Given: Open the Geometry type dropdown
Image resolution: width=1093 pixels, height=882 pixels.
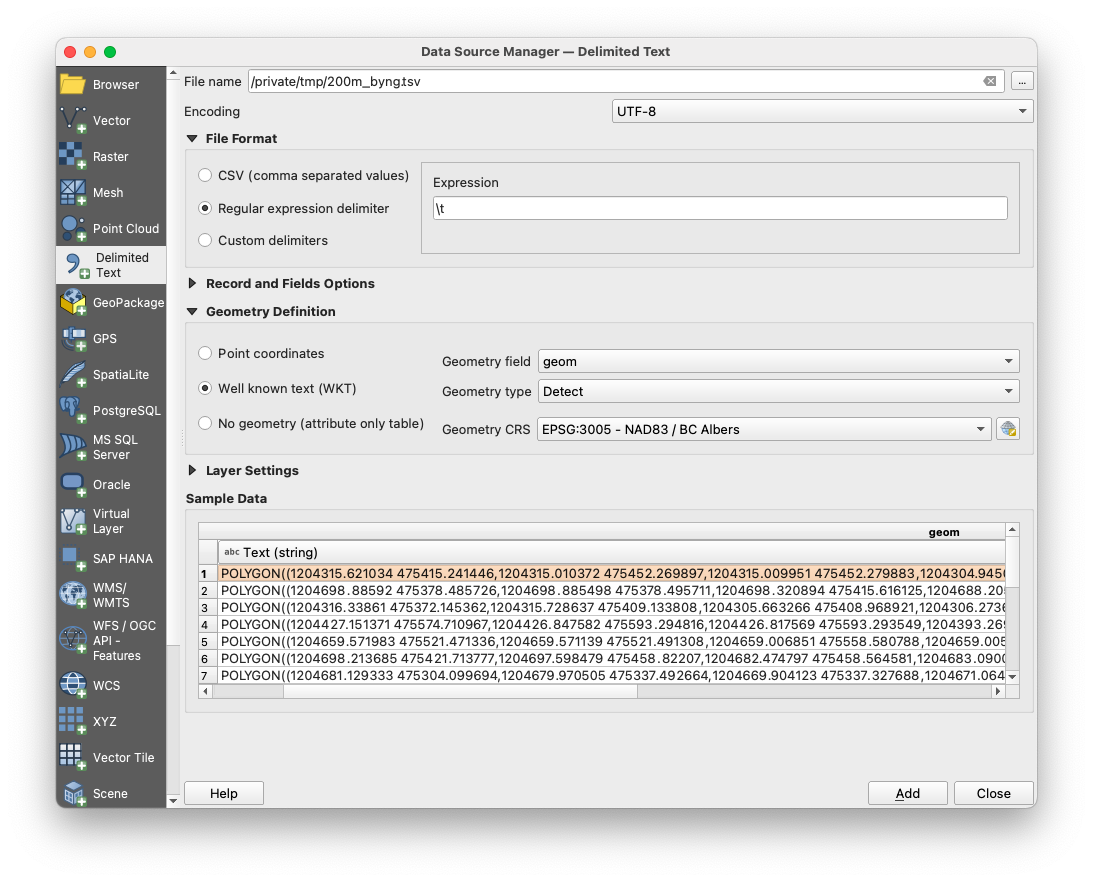Looking at the screenshot, I should [780, 391].
